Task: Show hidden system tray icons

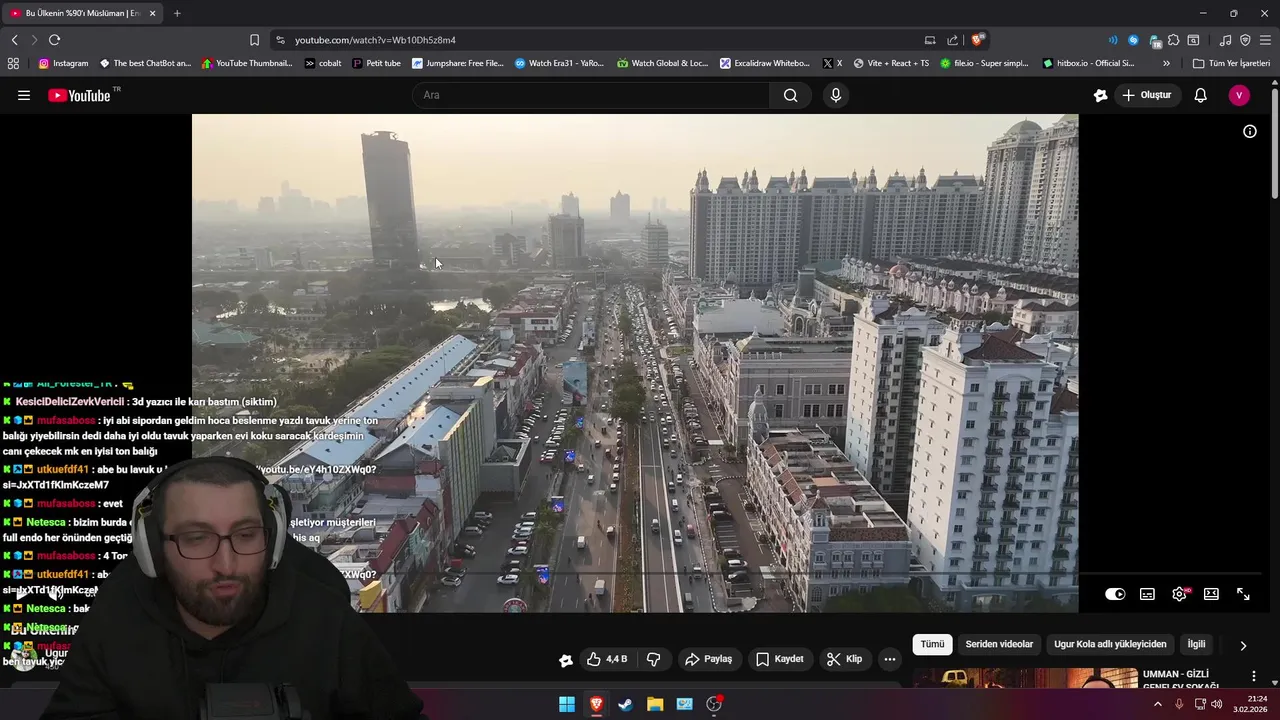Action: click(1158, 704)
